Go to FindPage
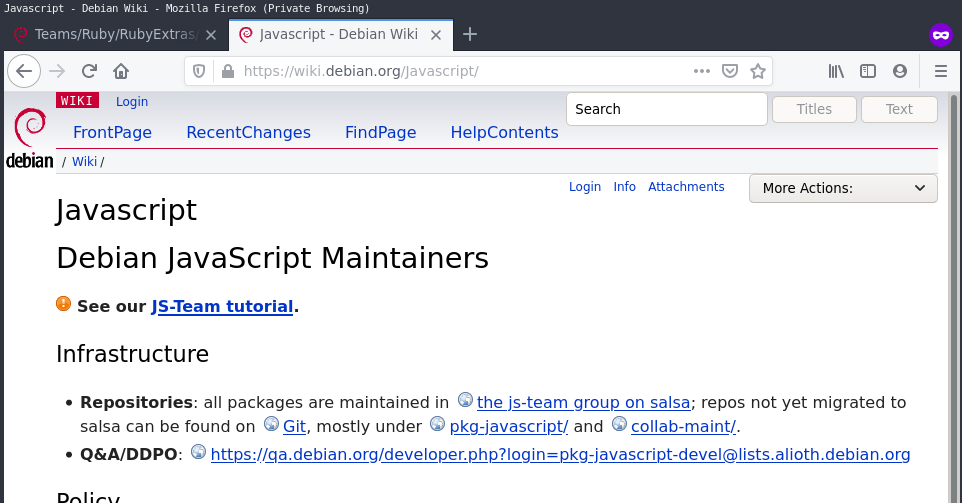 (380, 132)
